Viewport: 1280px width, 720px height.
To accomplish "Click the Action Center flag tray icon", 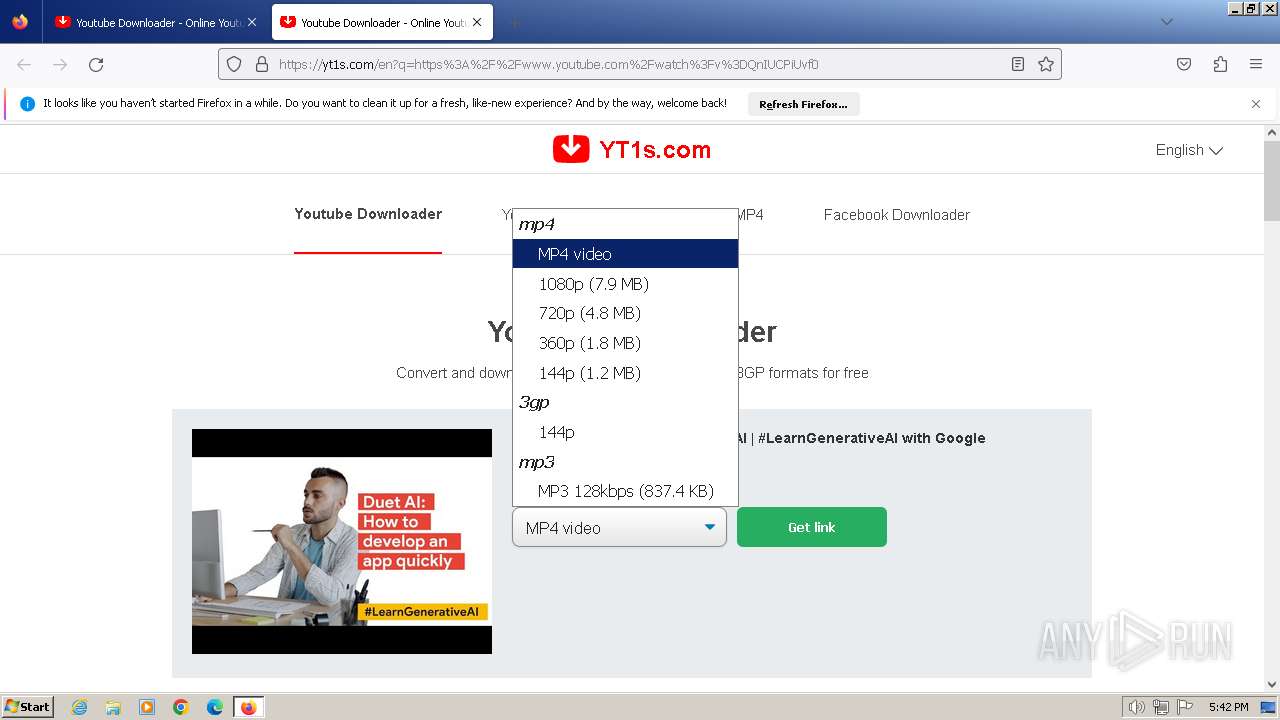I will pos(1186,707).
